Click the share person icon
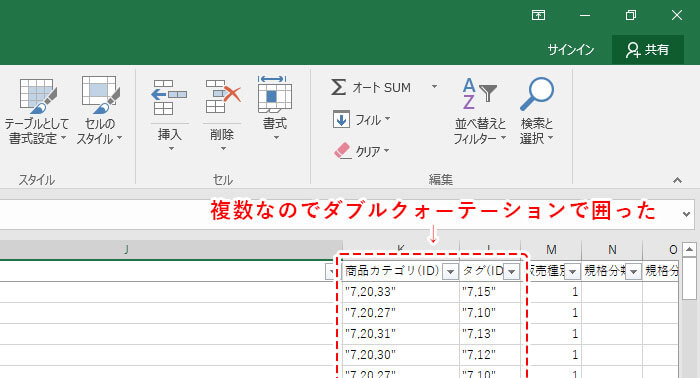The height and width of the screenshot is (378, 700). coord(632,50)
